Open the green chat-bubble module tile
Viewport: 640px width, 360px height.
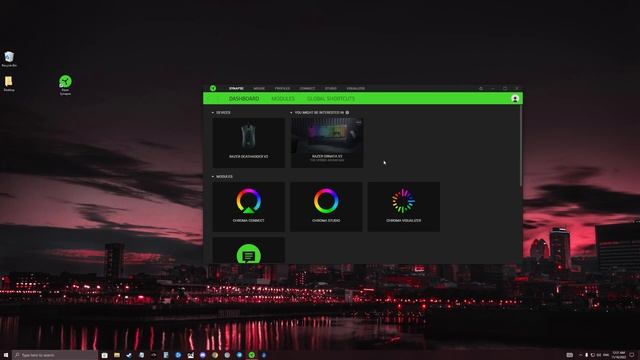[249, 251]
